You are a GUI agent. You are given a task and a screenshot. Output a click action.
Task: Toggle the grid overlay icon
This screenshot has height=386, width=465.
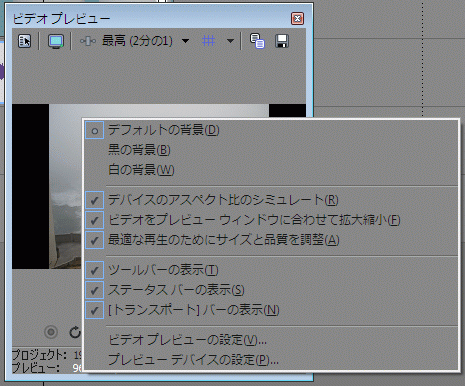click(208, 41)
